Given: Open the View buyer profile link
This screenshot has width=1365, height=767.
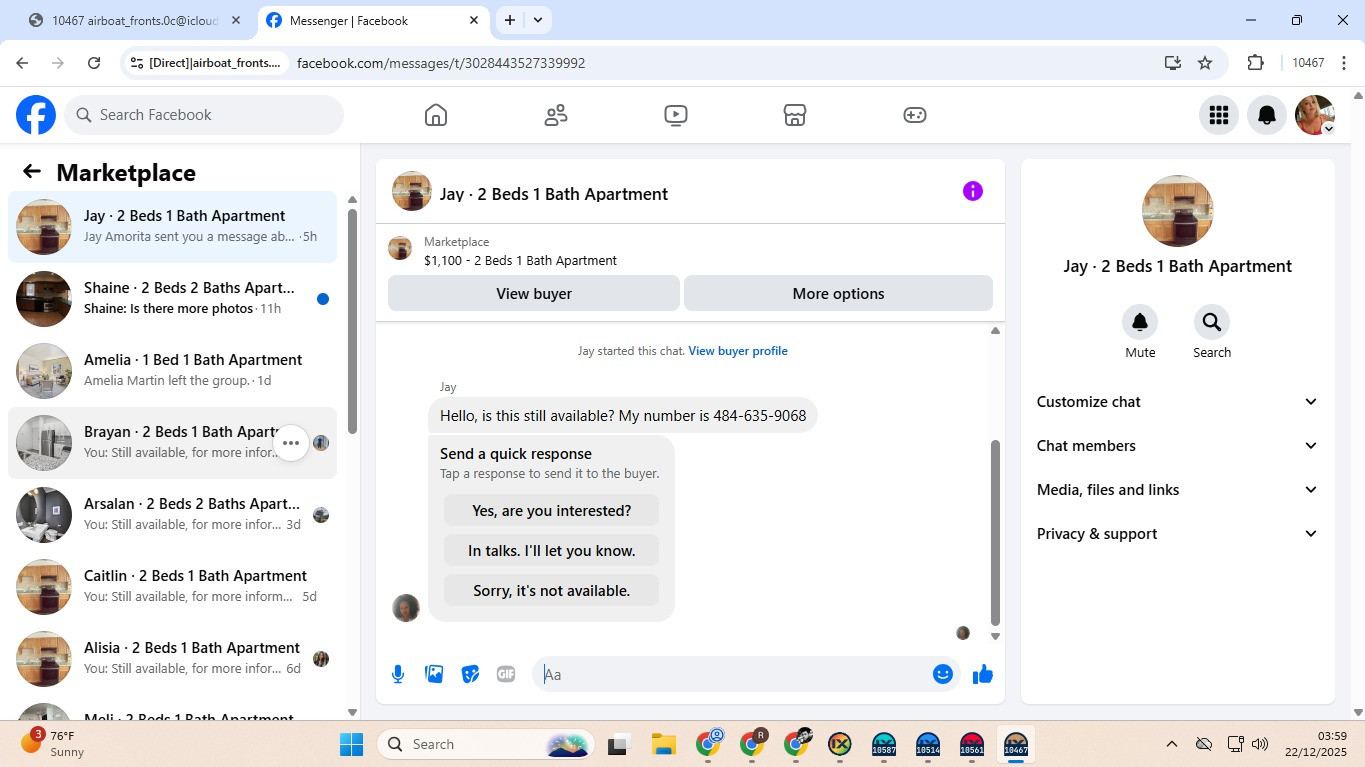Looking at the screenshot, I should pos(738,351).
